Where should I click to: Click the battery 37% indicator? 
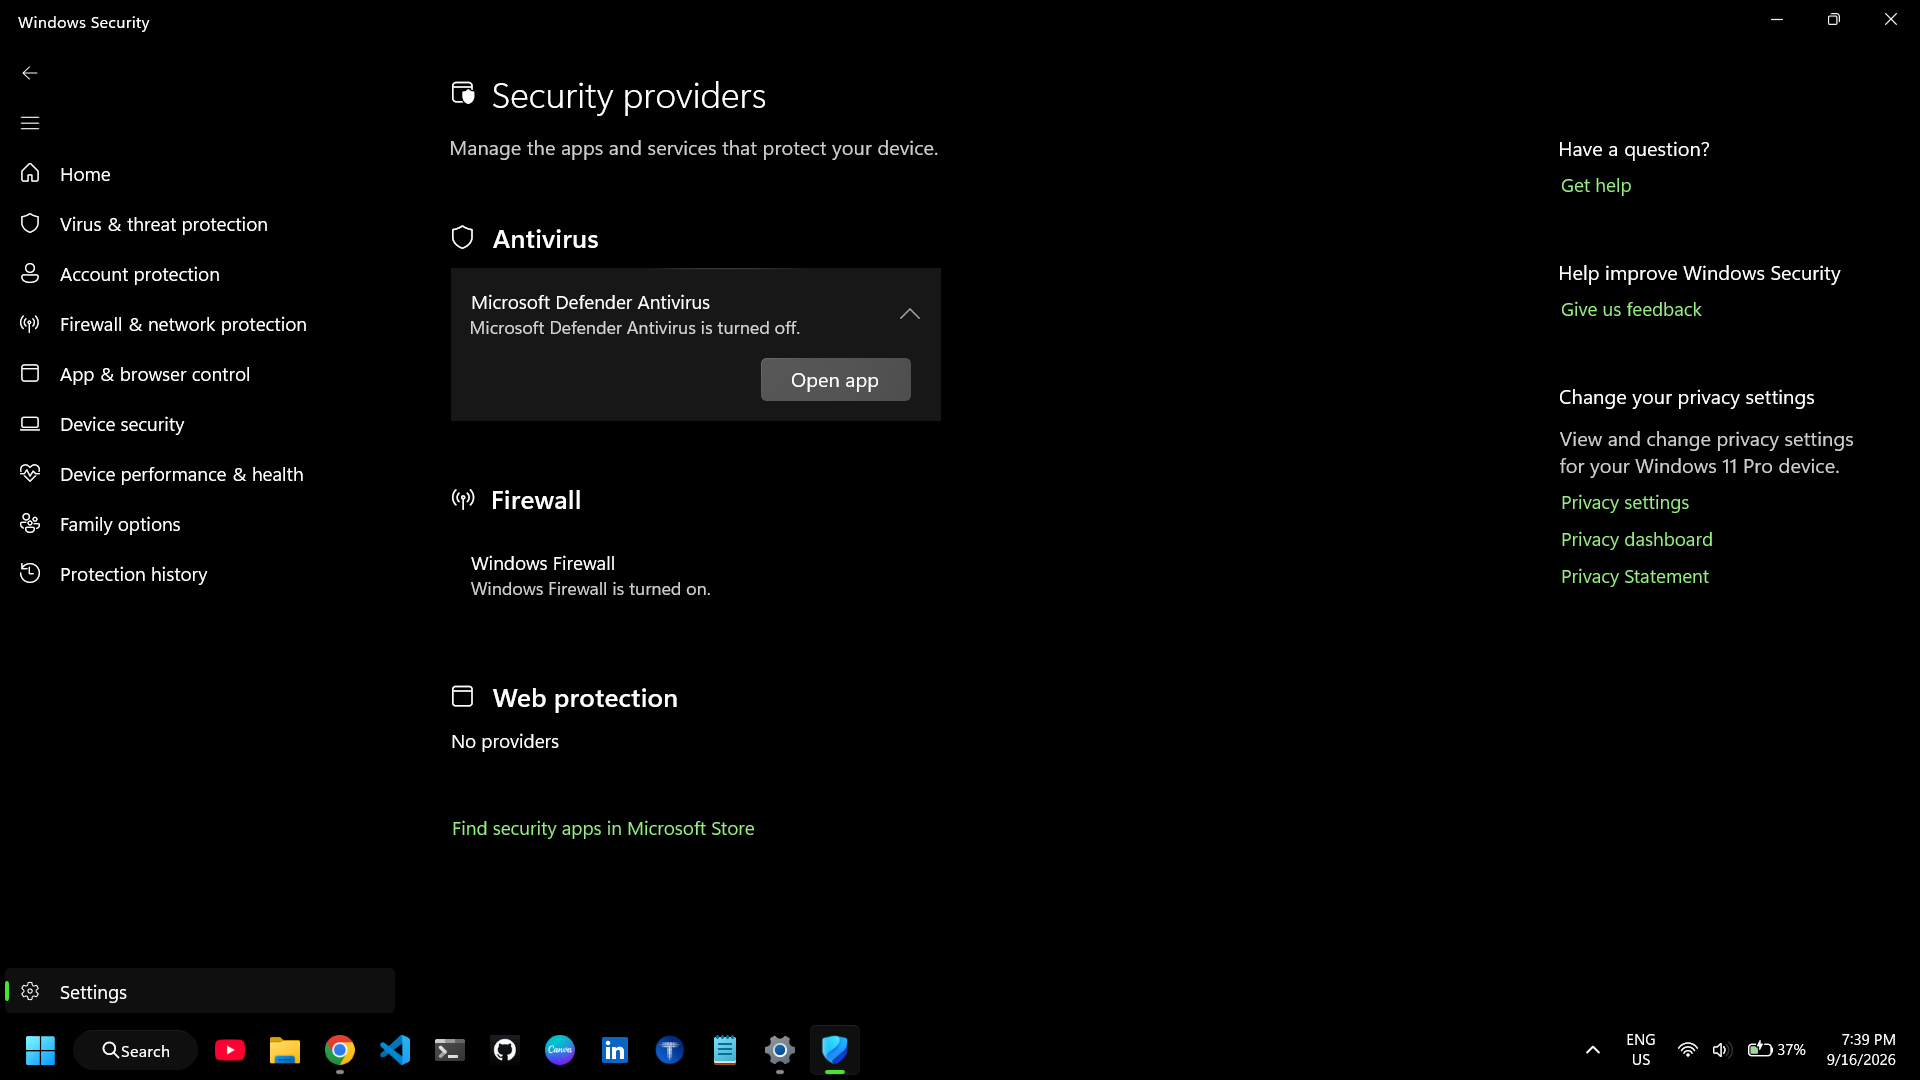(1776, 1050)
